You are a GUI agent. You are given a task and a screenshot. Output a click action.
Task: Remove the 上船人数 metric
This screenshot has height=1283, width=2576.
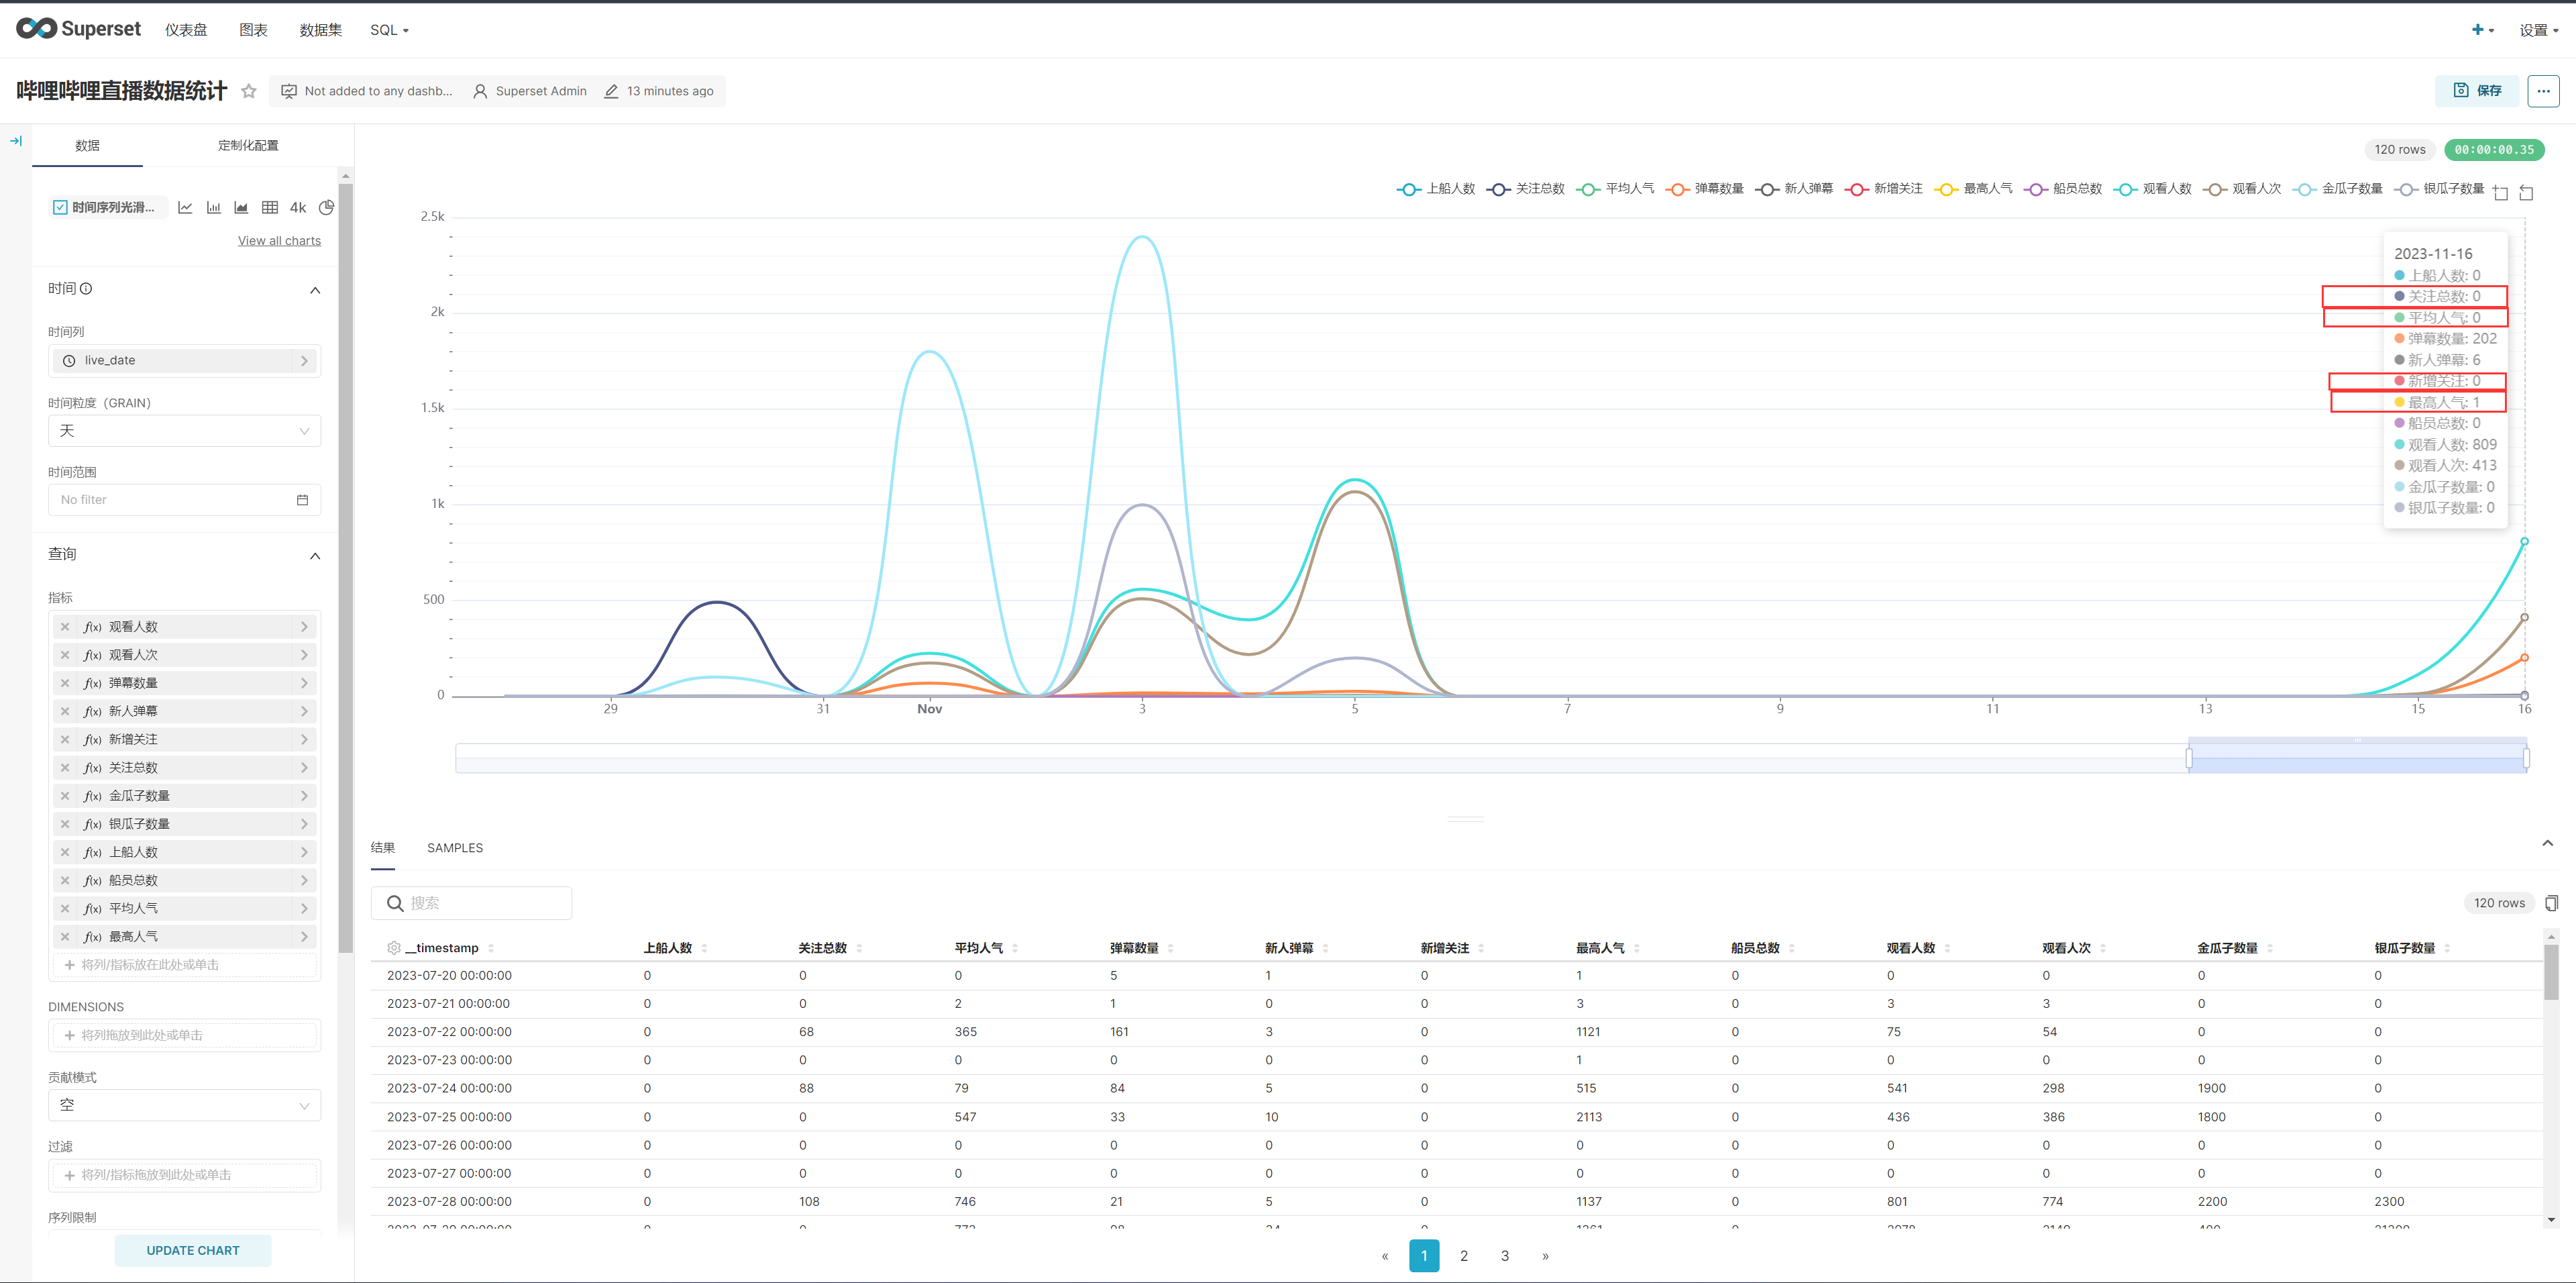[65, 852]
